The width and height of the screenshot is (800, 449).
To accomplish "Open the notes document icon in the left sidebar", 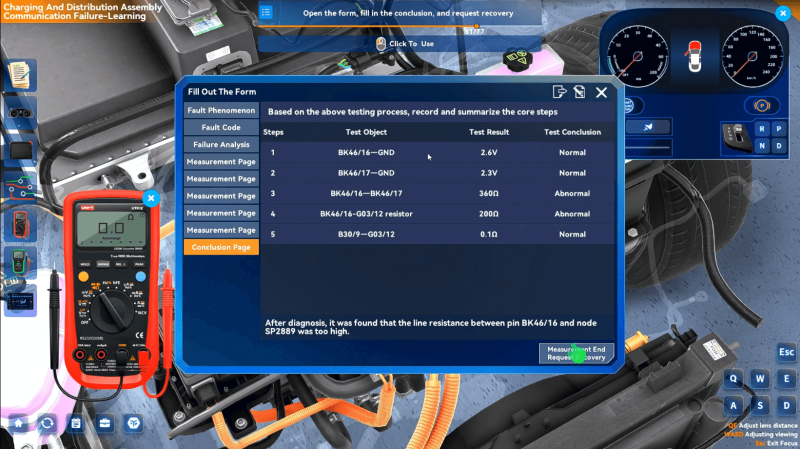I will [20, 76].
